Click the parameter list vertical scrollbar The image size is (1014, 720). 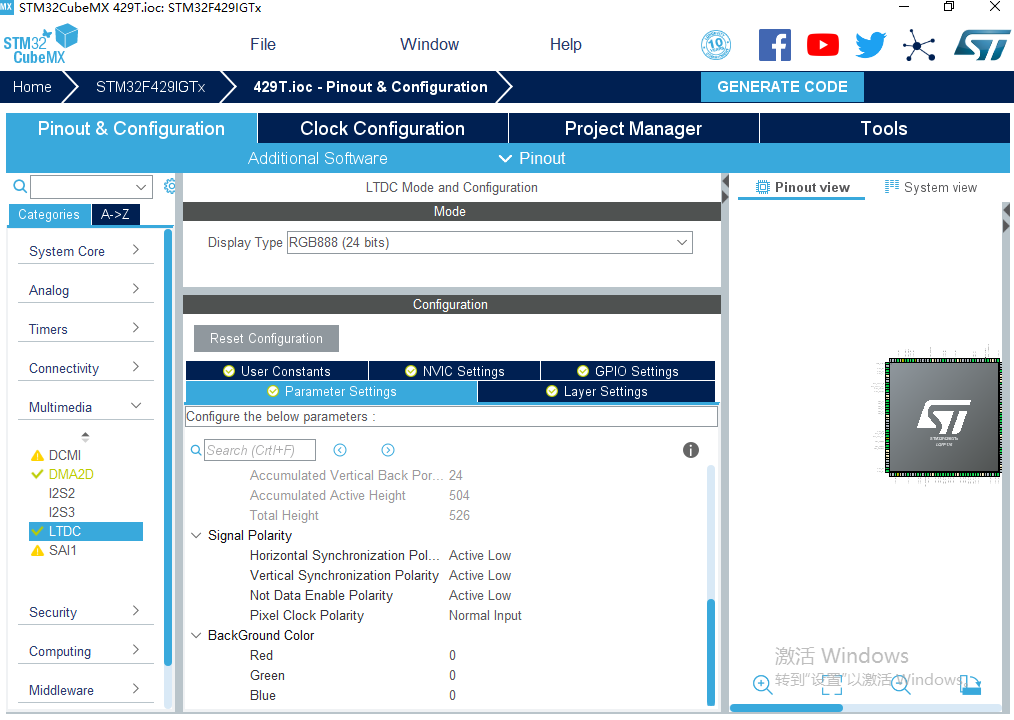711,652
